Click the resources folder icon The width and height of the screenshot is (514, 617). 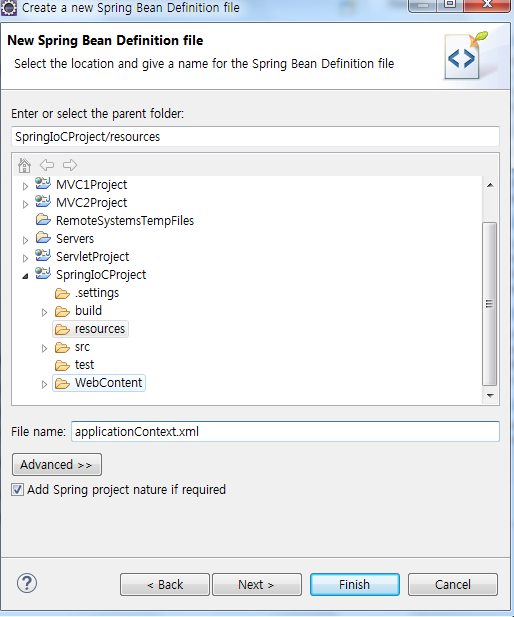coord(62,329)
